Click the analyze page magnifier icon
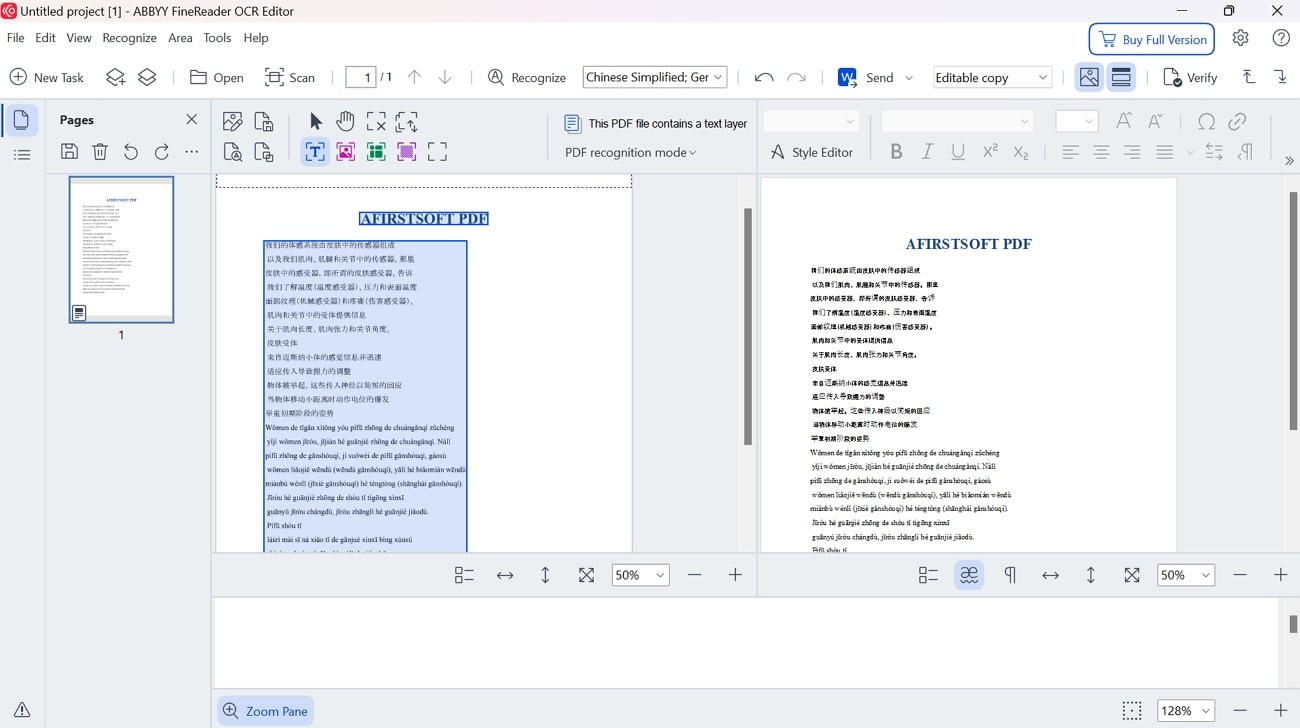This screenshot has width=1300, height=728. (233, 152)
